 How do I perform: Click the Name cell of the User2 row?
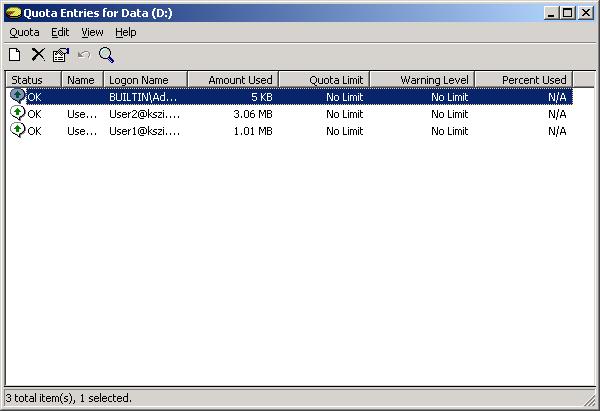(82, 114)
